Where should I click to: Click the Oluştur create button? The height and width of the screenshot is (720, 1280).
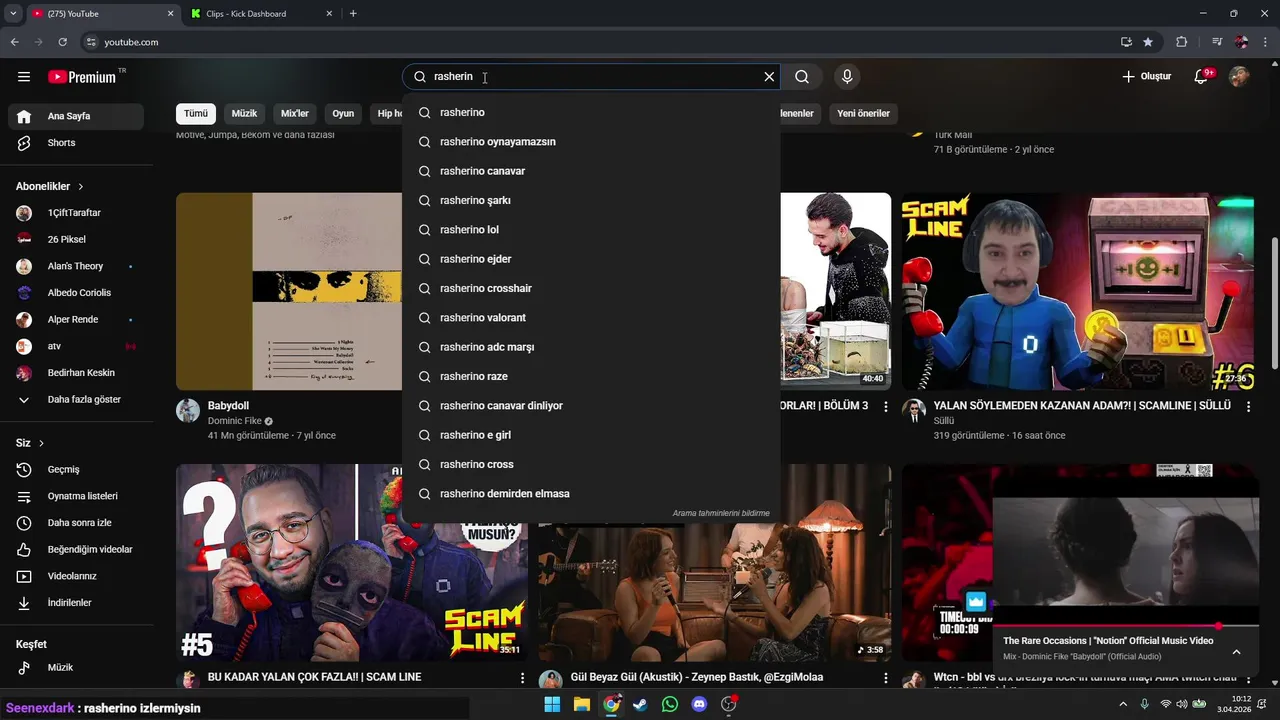(1146, 77)
